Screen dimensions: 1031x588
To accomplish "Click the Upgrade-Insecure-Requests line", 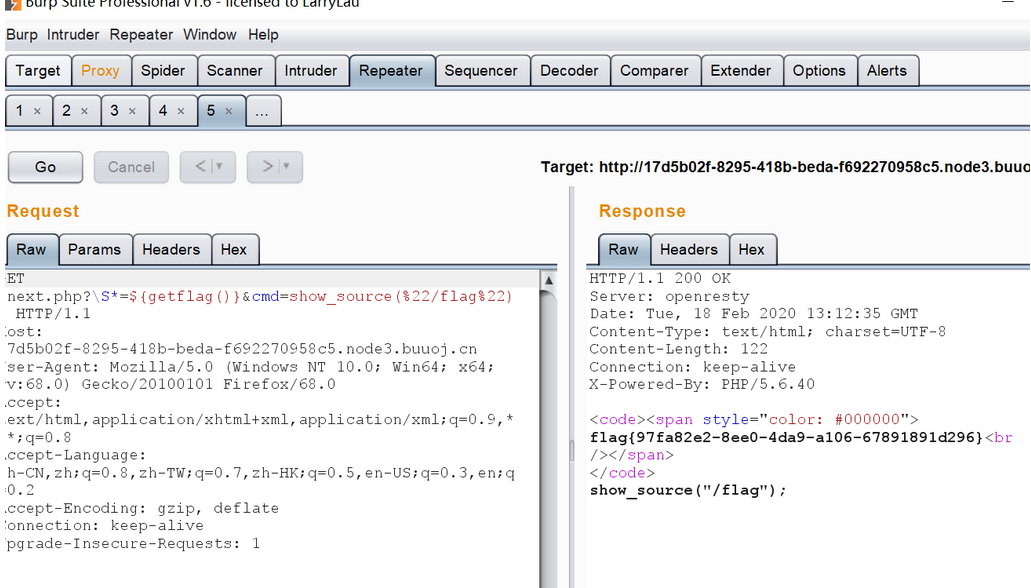I will point(133,544).
